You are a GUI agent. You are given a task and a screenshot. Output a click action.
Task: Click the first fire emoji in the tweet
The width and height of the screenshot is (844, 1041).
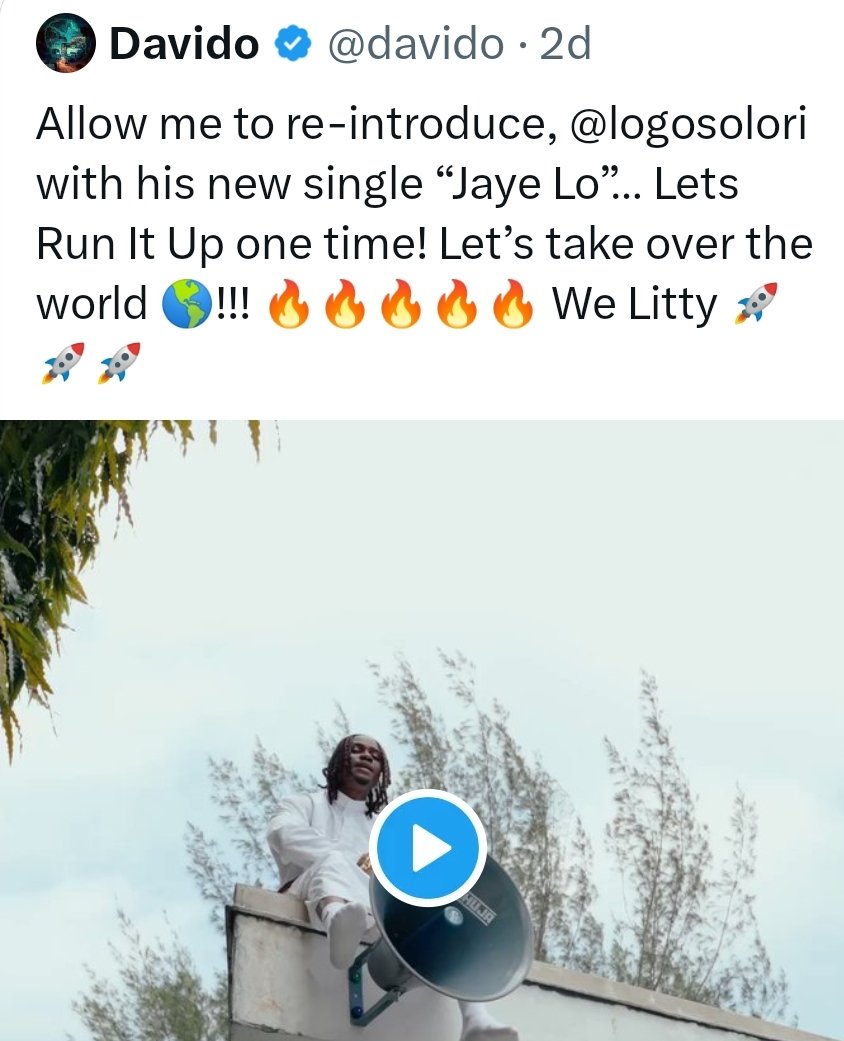pyautogui.click(x=288, y=304)
